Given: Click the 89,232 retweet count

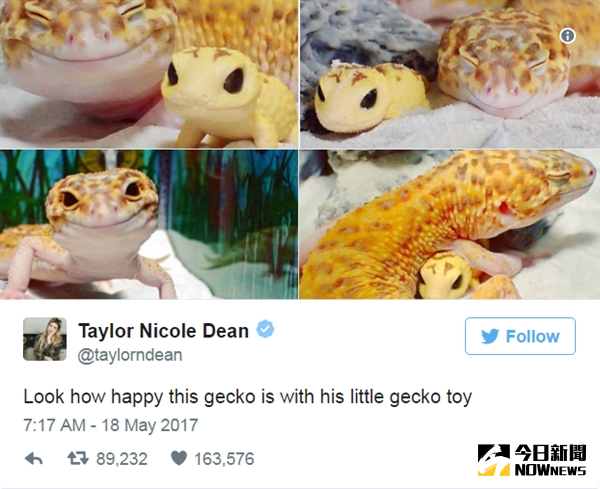Looking at the screenshot, I should tap(122, 459).
